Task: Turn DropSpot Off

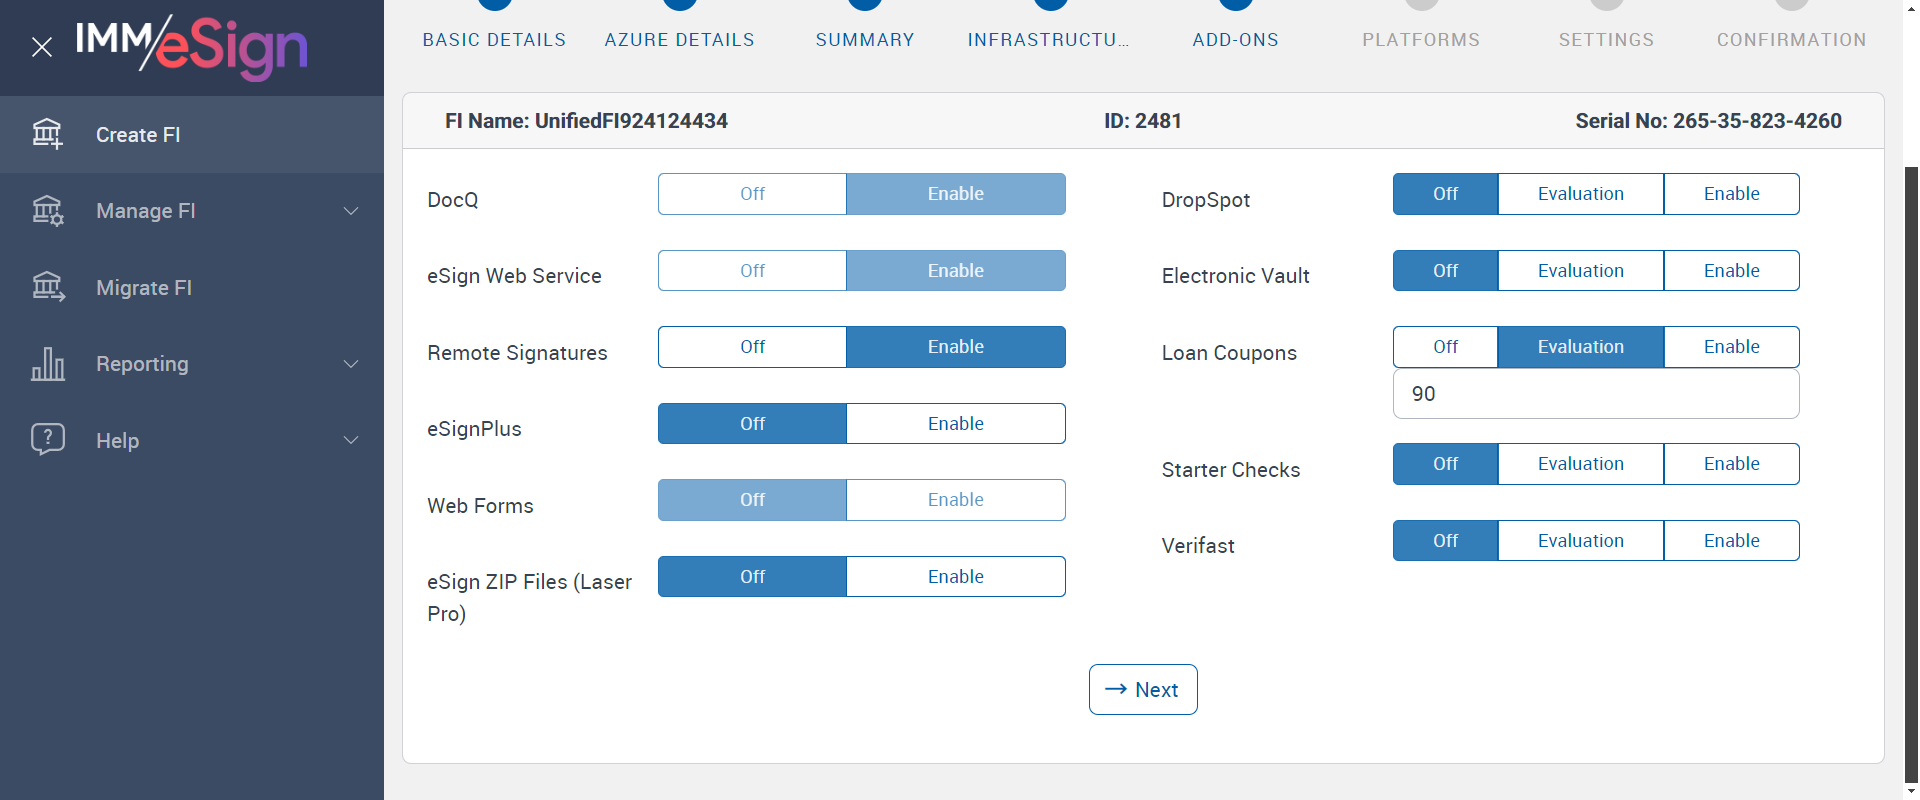Action: tap(1445, 194)
